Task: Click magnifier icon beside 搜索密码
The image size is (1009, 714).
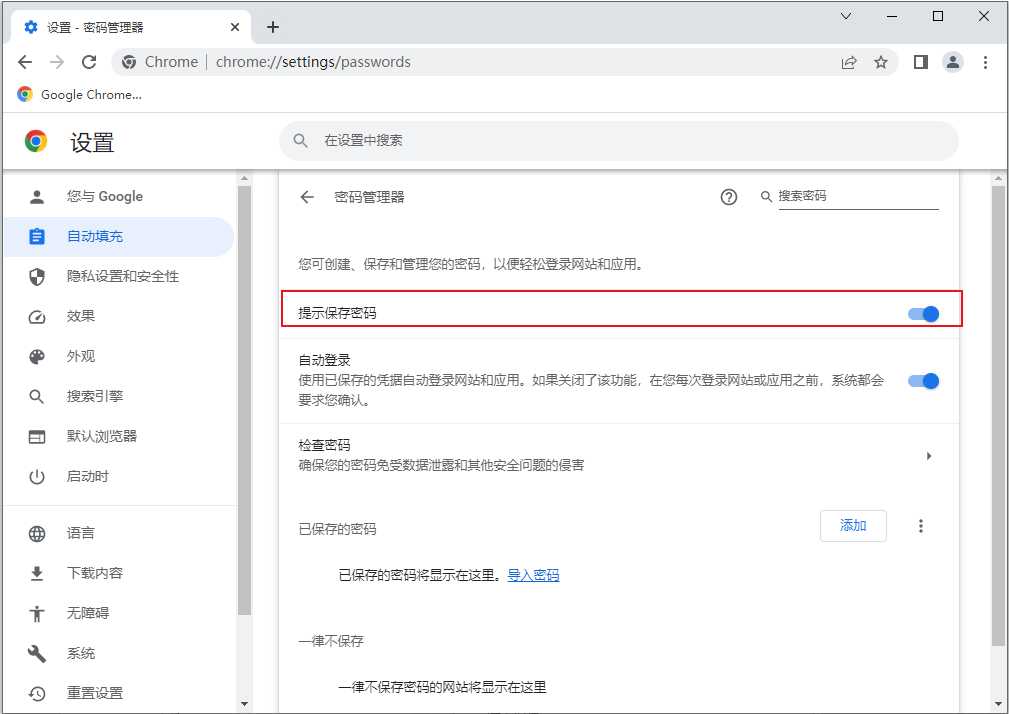Action: coord(766,197)
